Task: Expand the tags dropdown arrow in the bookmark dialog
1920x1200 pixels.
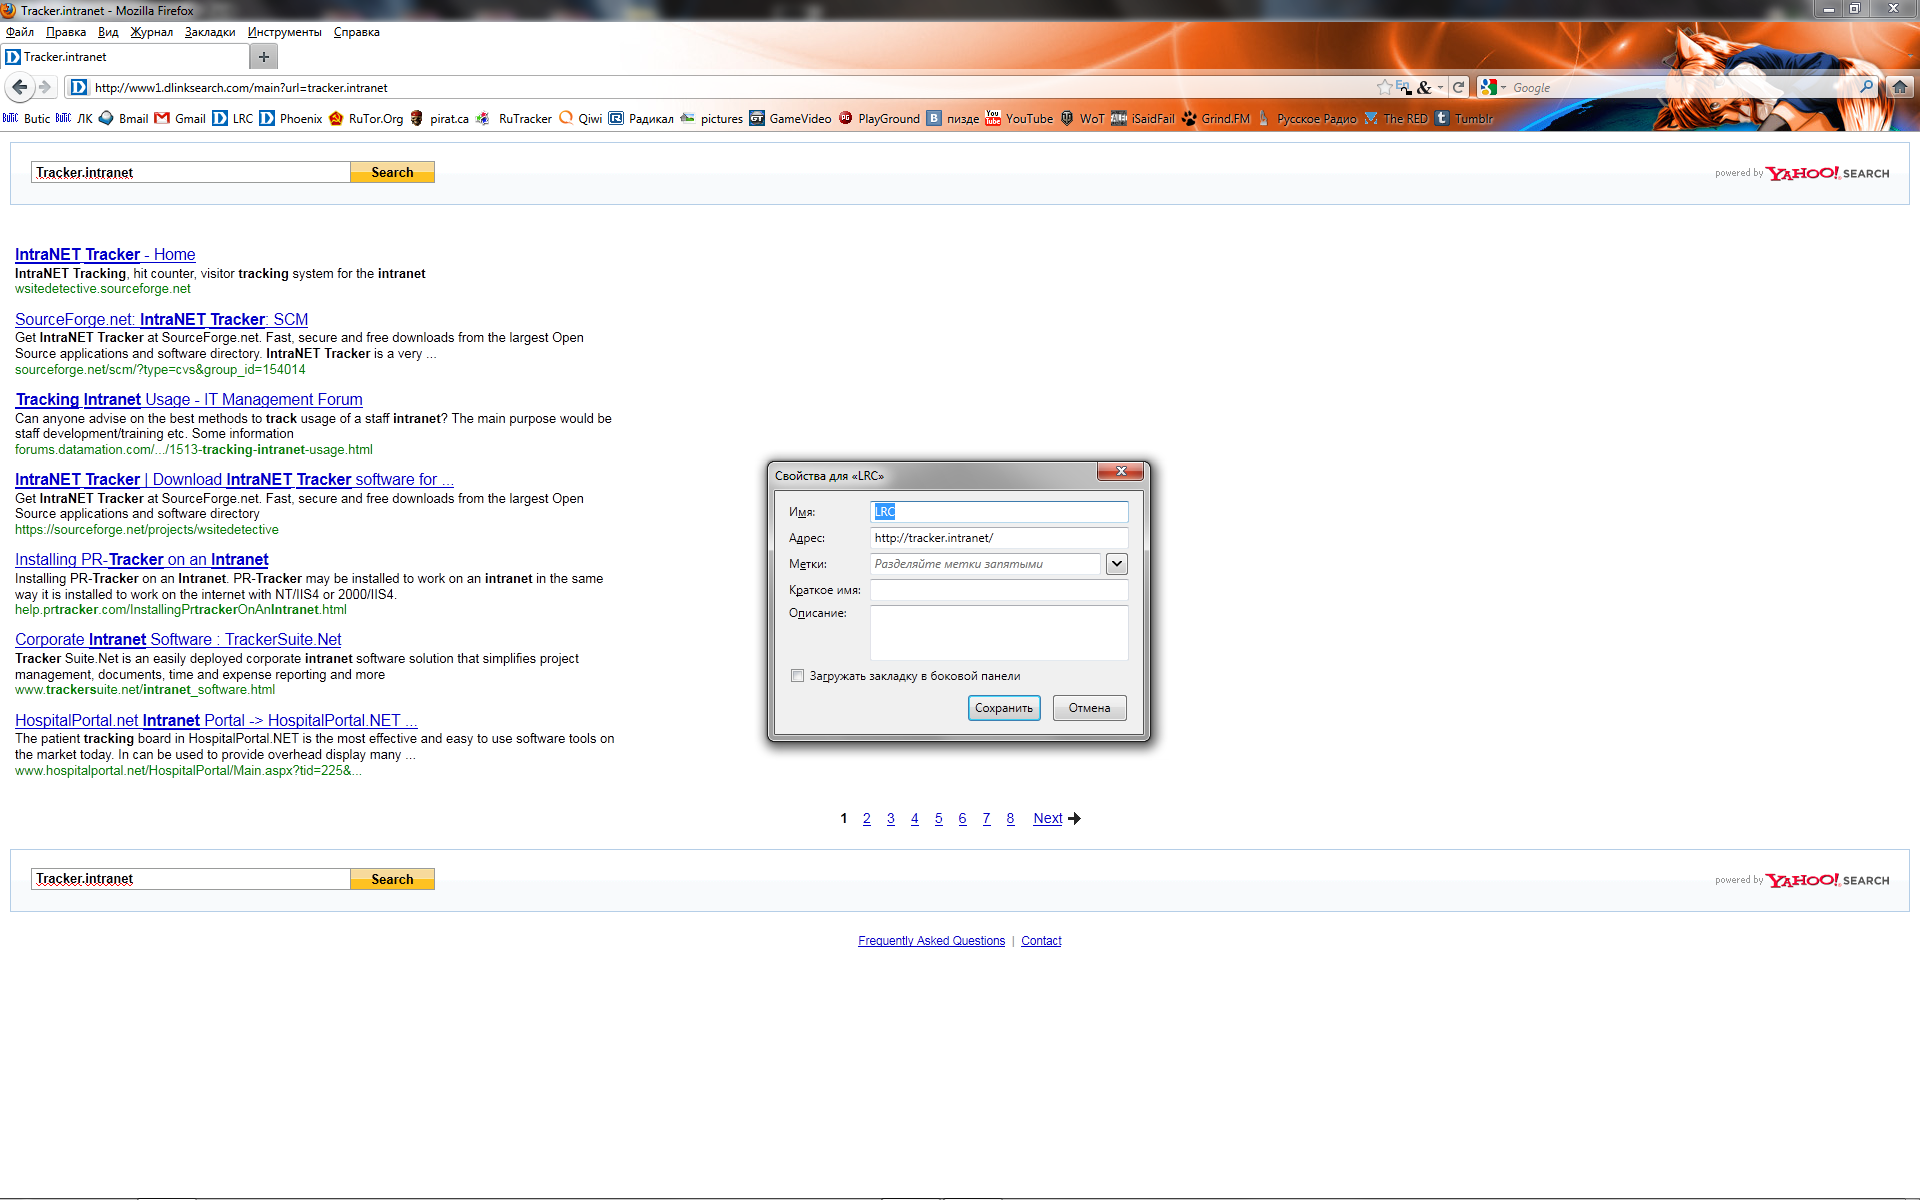Action: point(1116,564)
